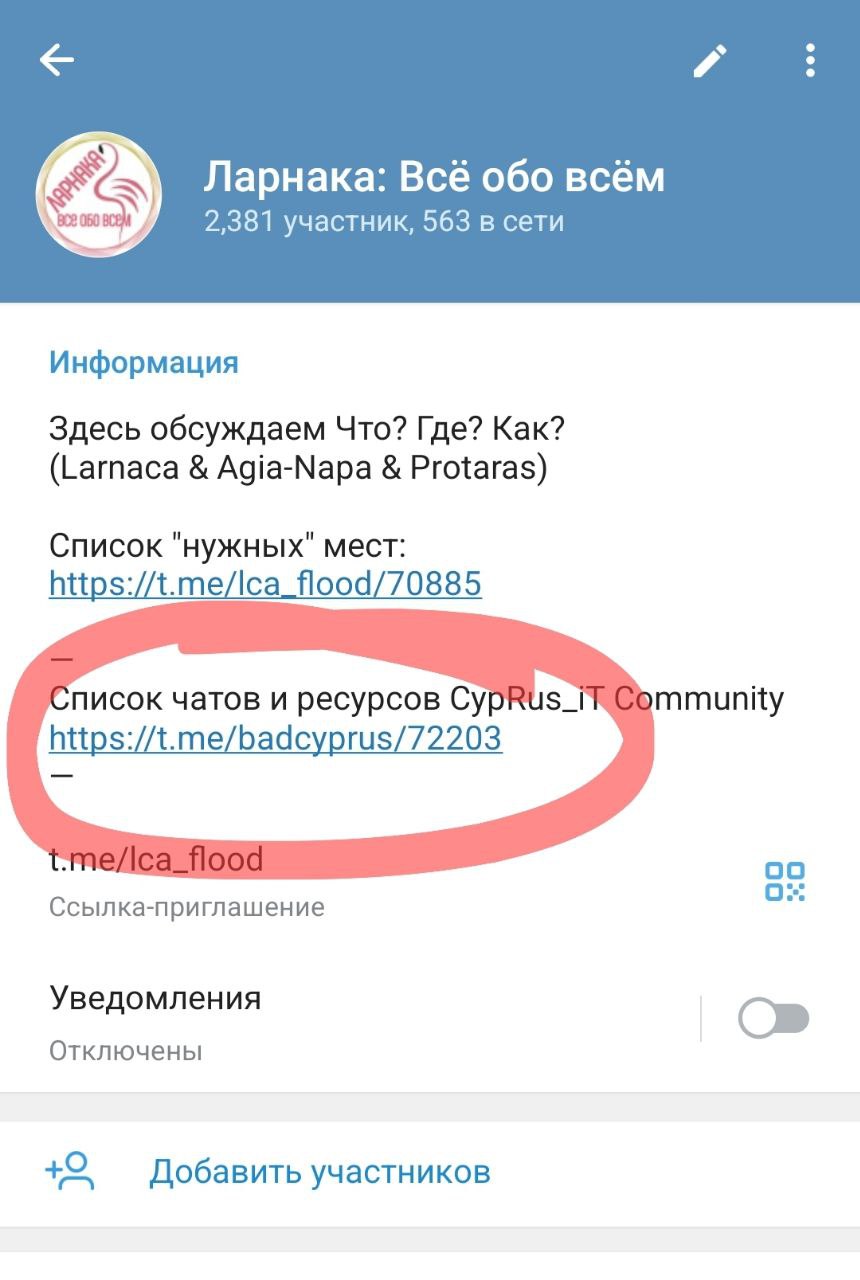Tap the Список чатов и ресурсов line
This screenshot has width=860, height=1280.
[416, 699]
